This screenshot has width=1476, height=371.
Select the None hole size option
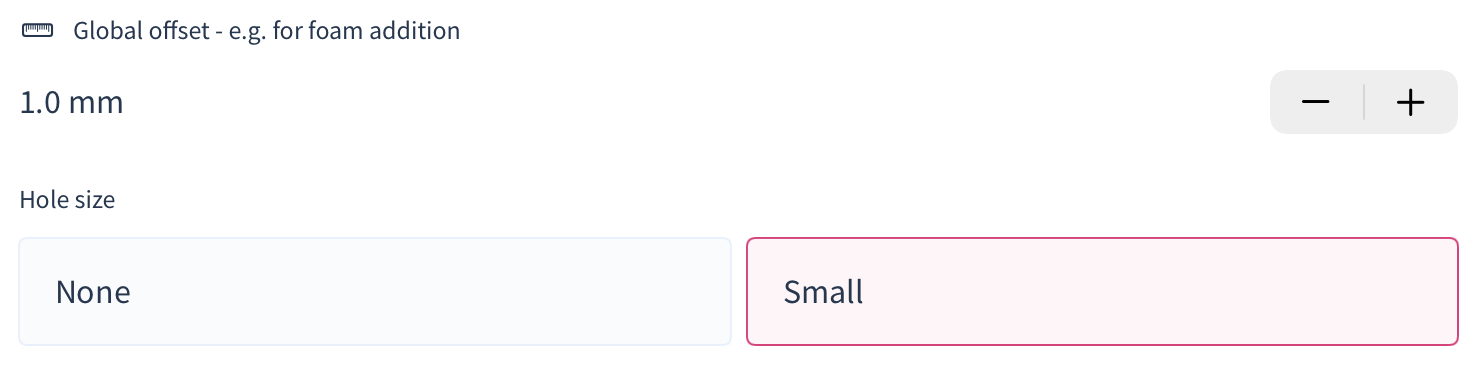375,292
